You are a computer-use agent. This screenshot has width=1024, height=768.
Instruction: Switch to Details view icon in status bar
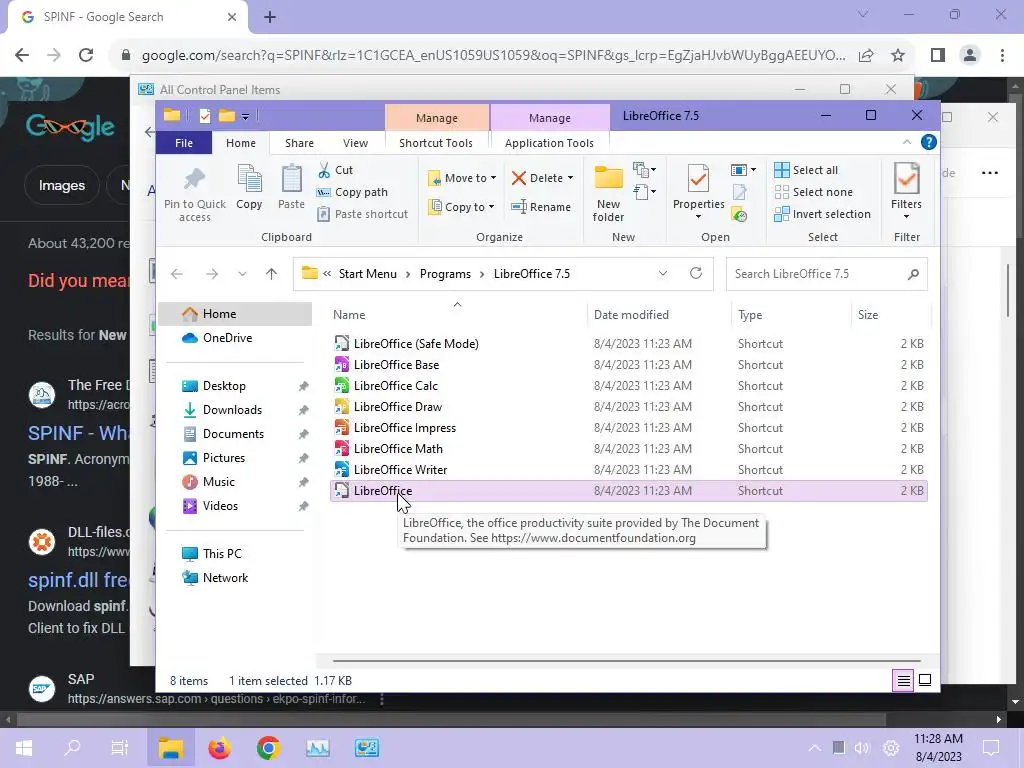point(903,680)
